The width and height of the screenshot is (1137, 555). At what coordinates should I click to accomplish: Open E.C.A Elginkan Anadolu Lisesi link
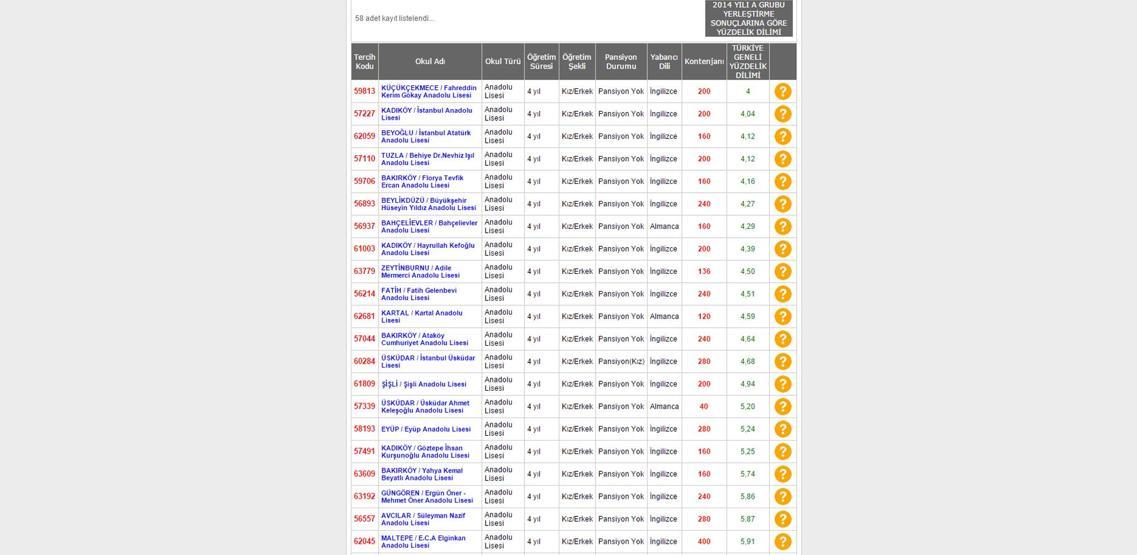423,541
